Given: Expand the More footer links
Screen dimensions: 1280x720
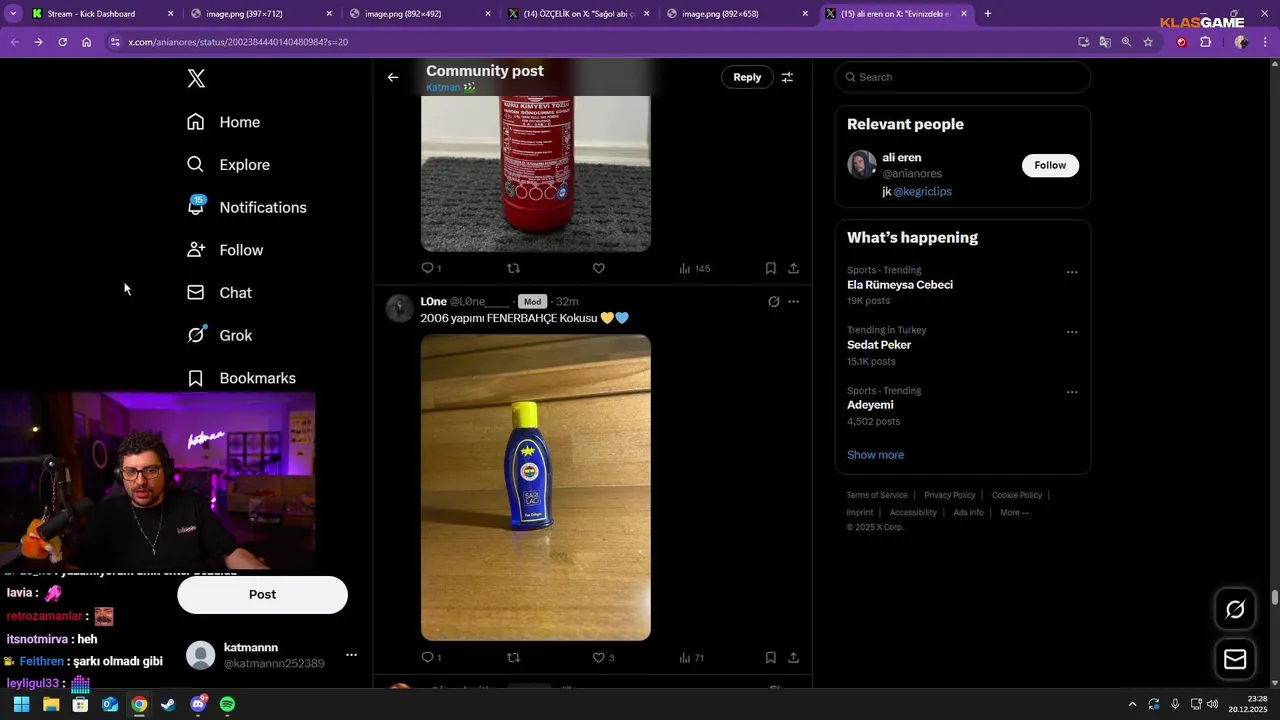Looking at the screenshot, I should coord(1014,513).
